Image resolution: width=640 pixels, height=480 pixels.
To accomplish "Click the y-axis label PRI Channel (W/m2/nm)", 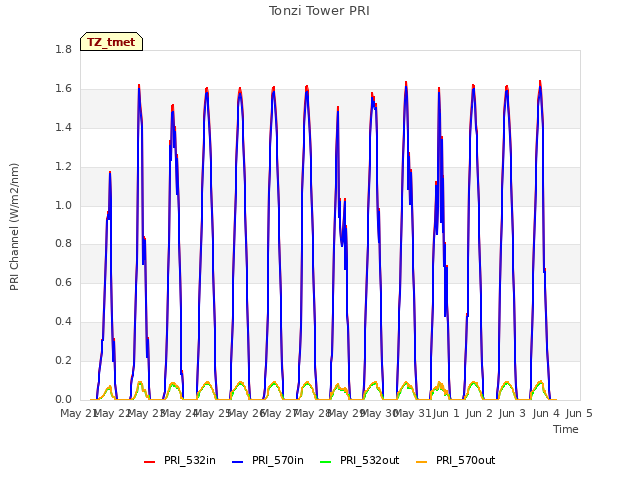I will click(x=14, y=227).
